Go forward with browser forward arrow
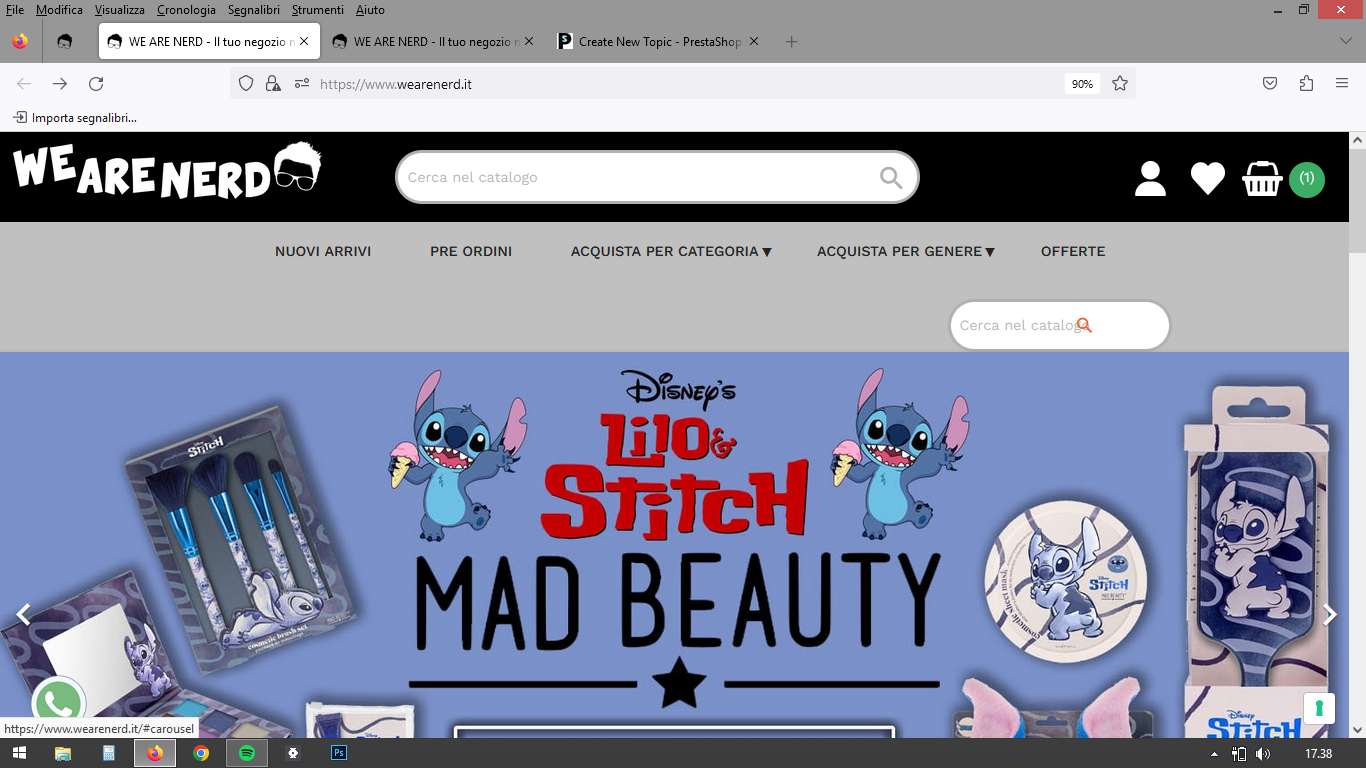1366x768 pixels. coord(60,84)
